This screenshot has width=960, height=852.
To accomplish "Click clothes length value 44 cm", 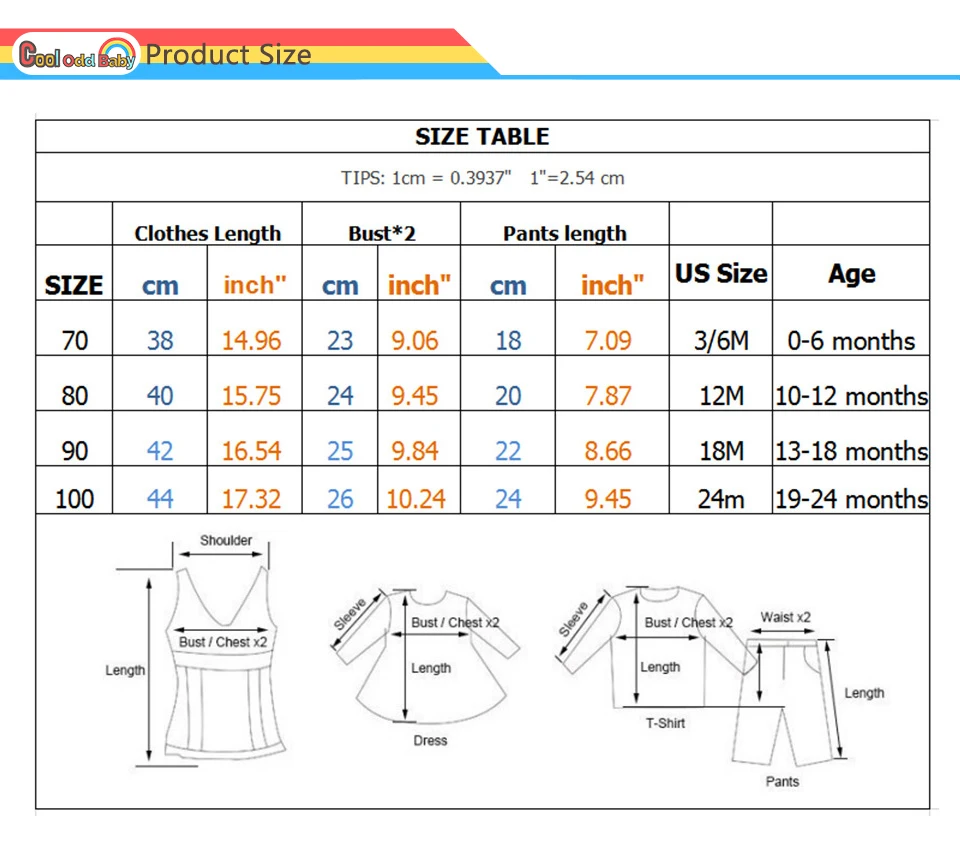I will click(x=160, y=499).
